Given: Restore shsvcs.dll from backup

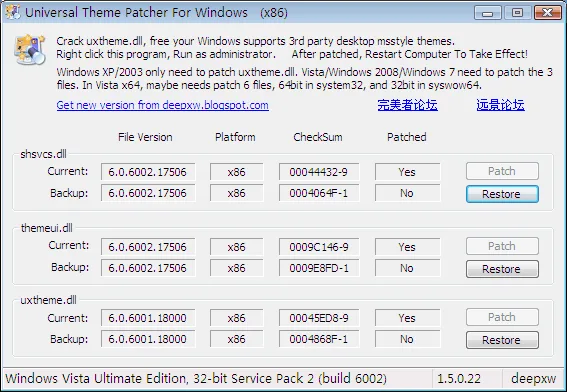Looking at the screenshot, I should tap(502, 194).
